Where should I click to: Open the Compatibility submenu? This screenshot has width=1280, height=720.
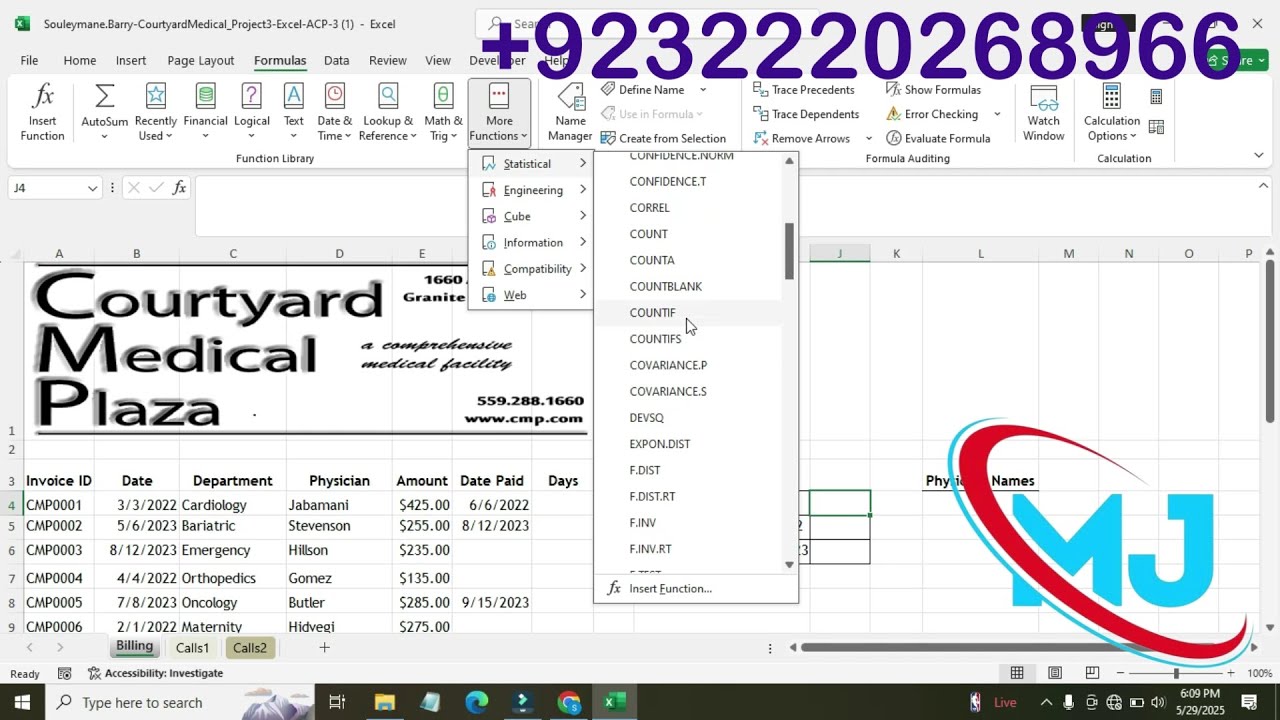pos(531,269)
